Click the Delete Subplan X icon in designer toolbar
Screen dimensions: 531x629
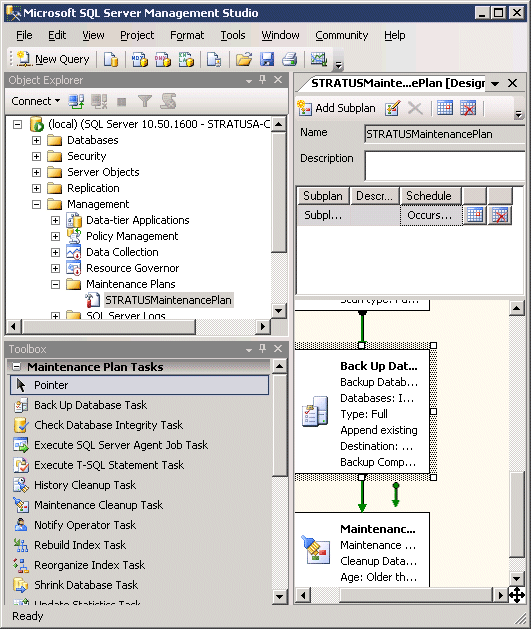pyautogui.click(x=415, y=108)
